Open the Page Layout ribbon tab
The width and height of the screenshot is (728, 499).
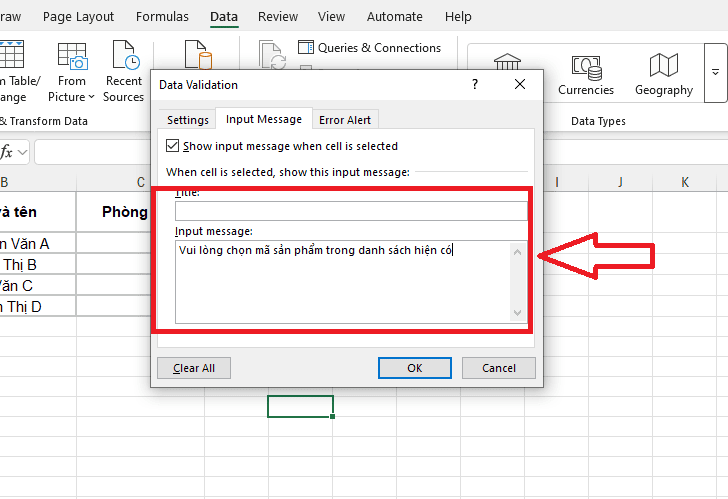click(78, 17)
